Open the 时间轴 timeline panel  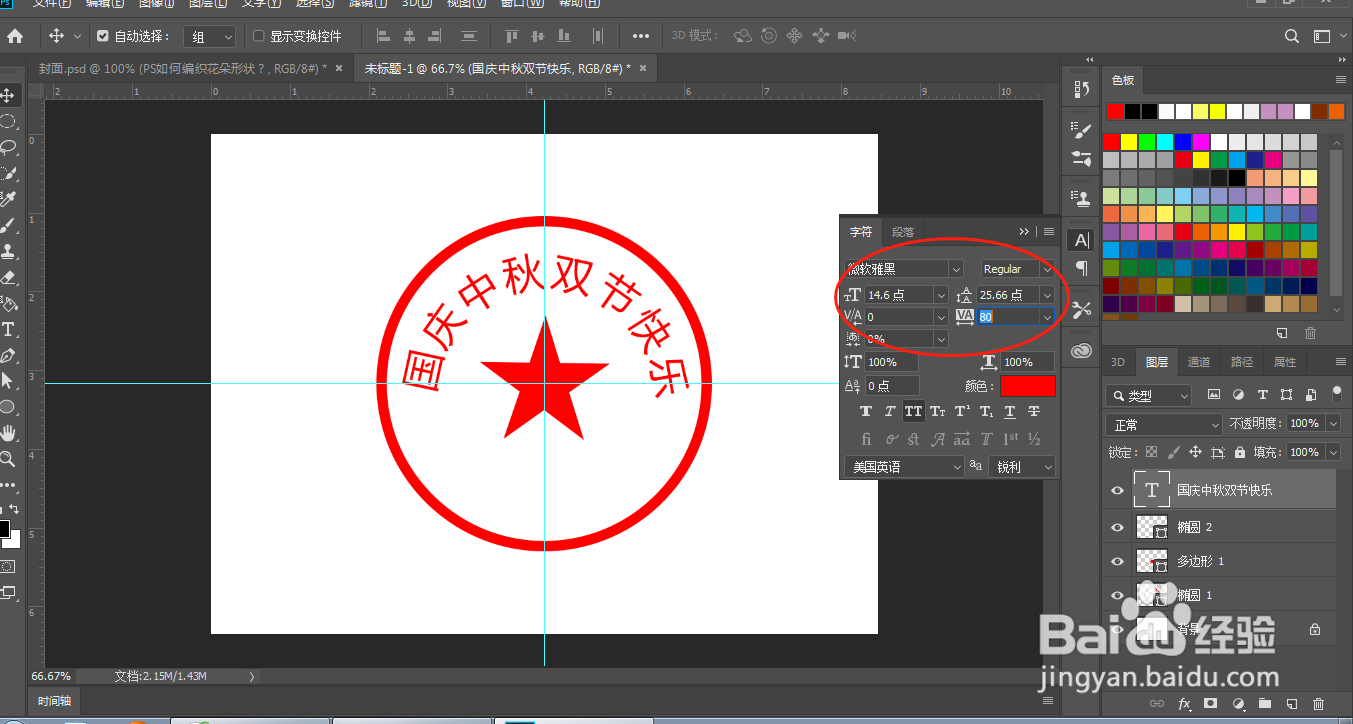pos(53,701)
